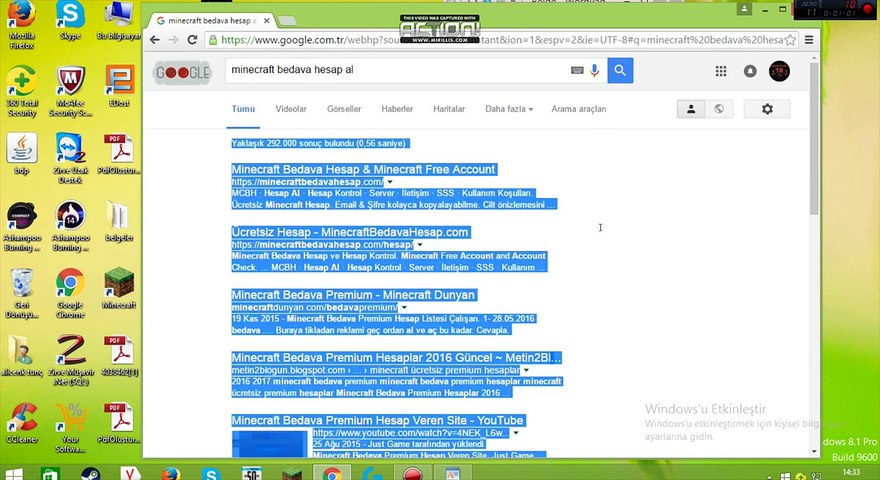The image size is (880, 480).
Task: Open Ücretsiz Hesap - MinecraftBedavaHesap.com result
Action: click(350, 232)
